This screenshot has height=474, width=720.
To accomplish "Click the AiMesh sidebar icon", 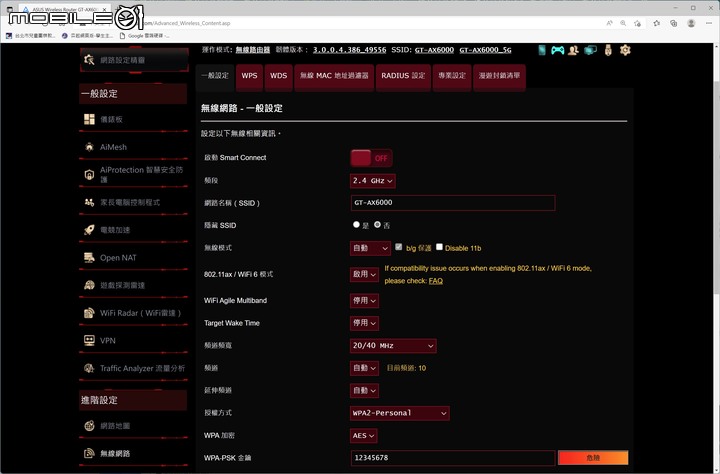I will [89, 147].
